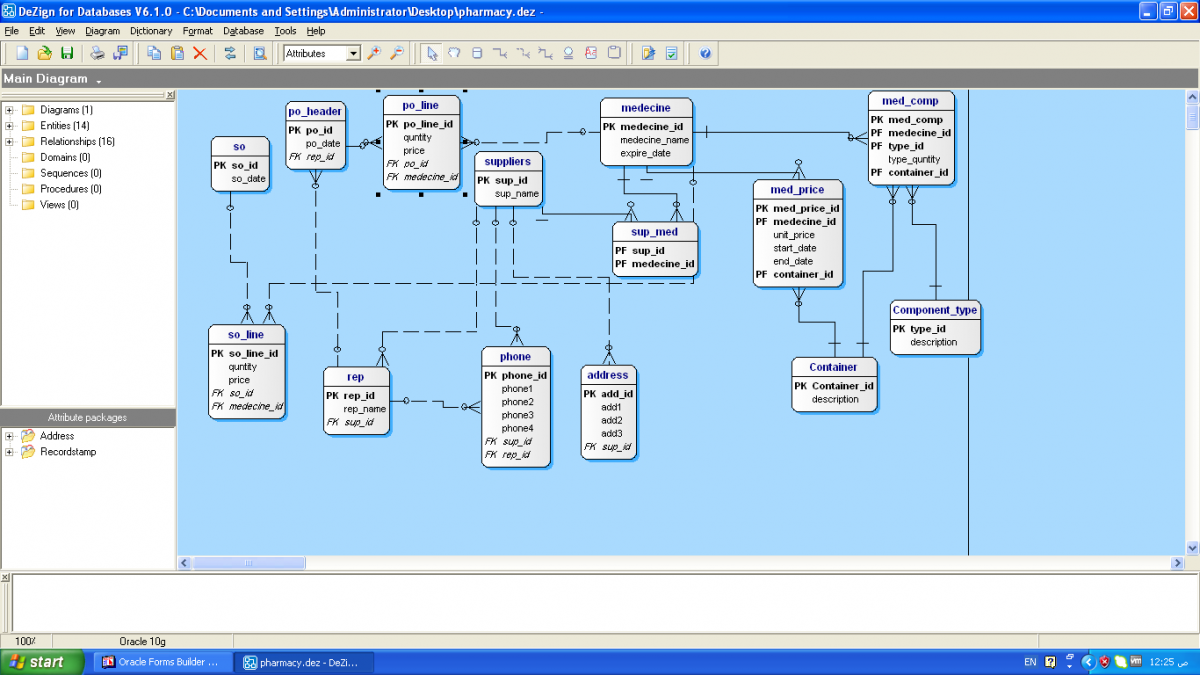Viewport: 1200px width, 675px height.
Task: Expand the Entities (14) tree node
Action: pyautogui.click(x=9, y=126)
